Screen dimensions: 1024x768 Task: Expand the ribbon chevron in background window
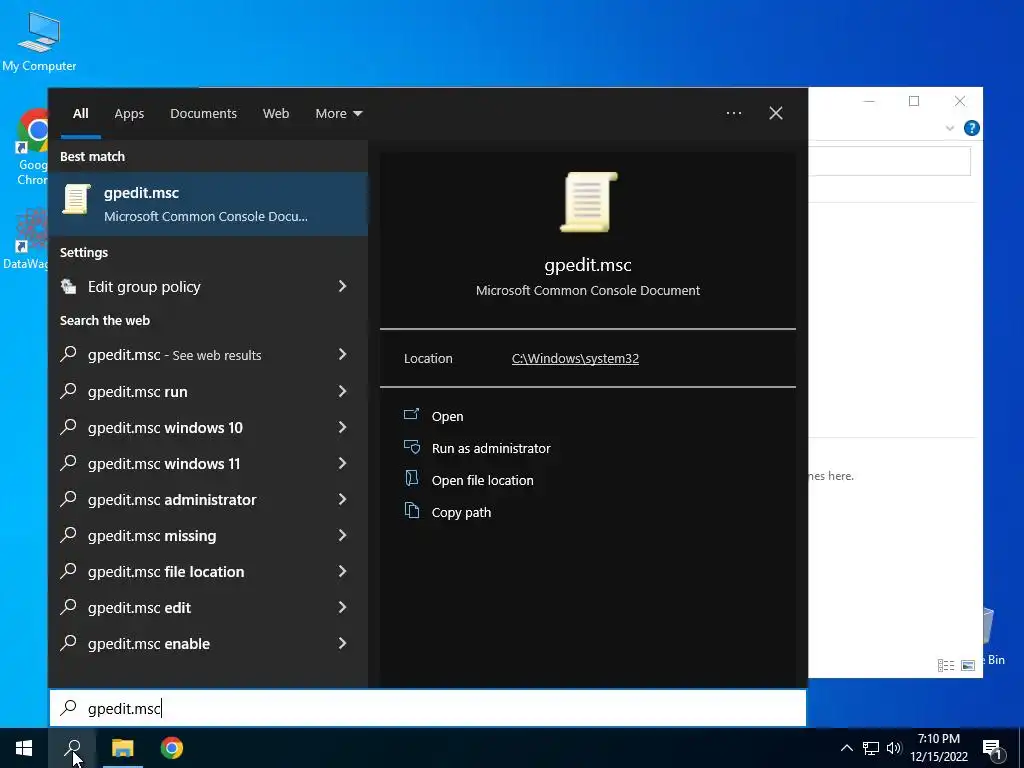(x=950, y=128)
